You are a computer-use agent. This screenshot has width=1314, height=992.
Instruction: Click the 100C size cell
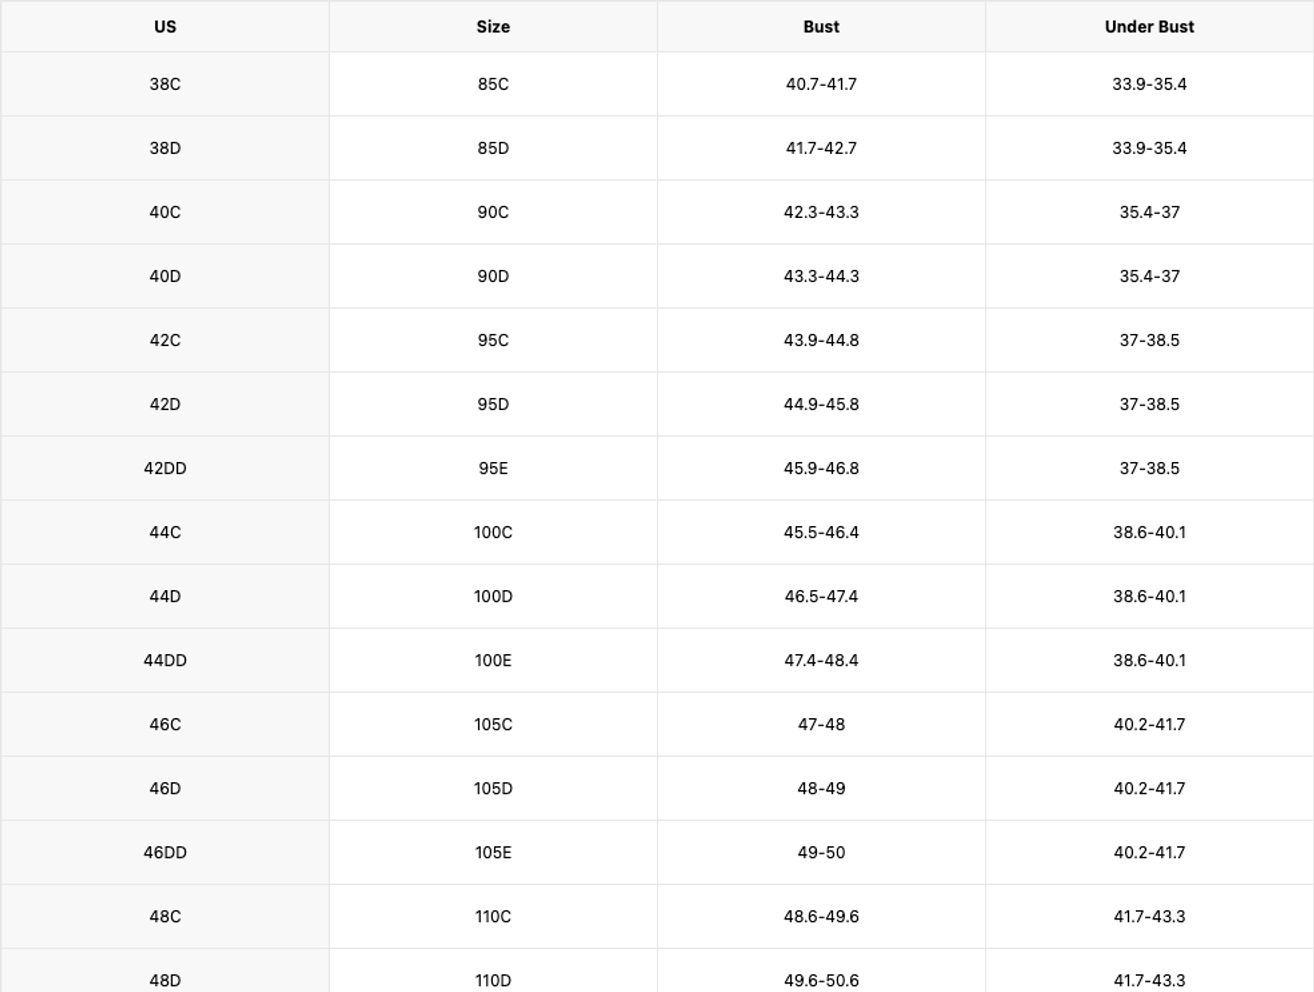pyautogui.click(x=493, y=532)
